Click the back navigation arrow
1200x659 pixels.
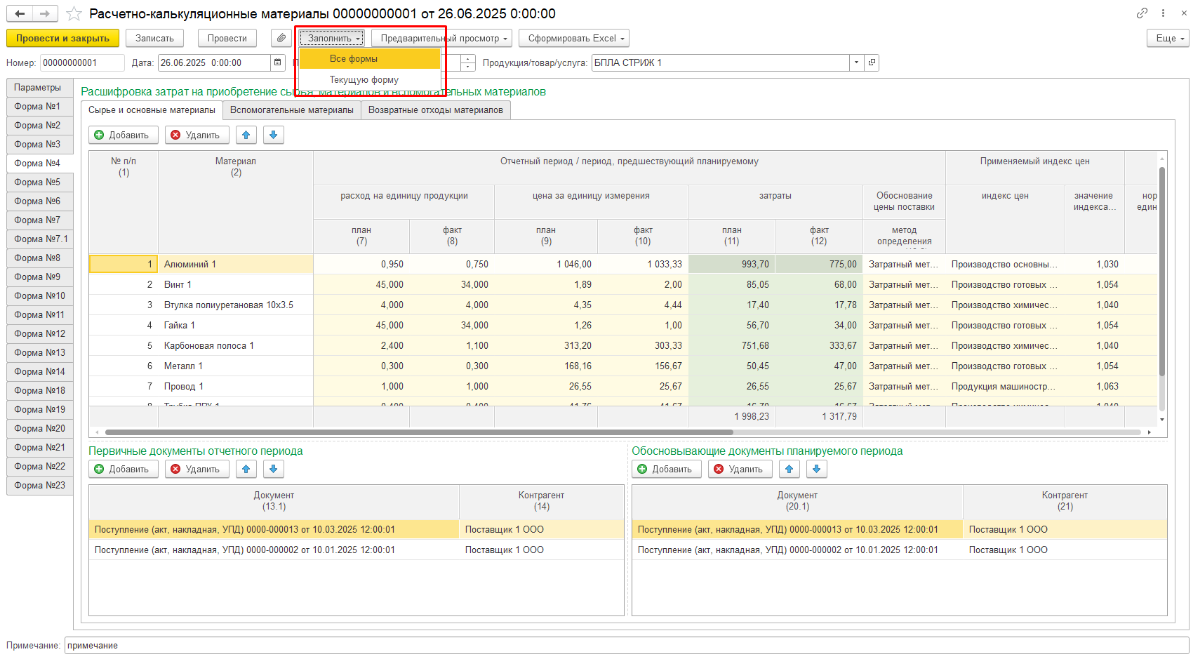pyautogui.click(x=20, y=14)
